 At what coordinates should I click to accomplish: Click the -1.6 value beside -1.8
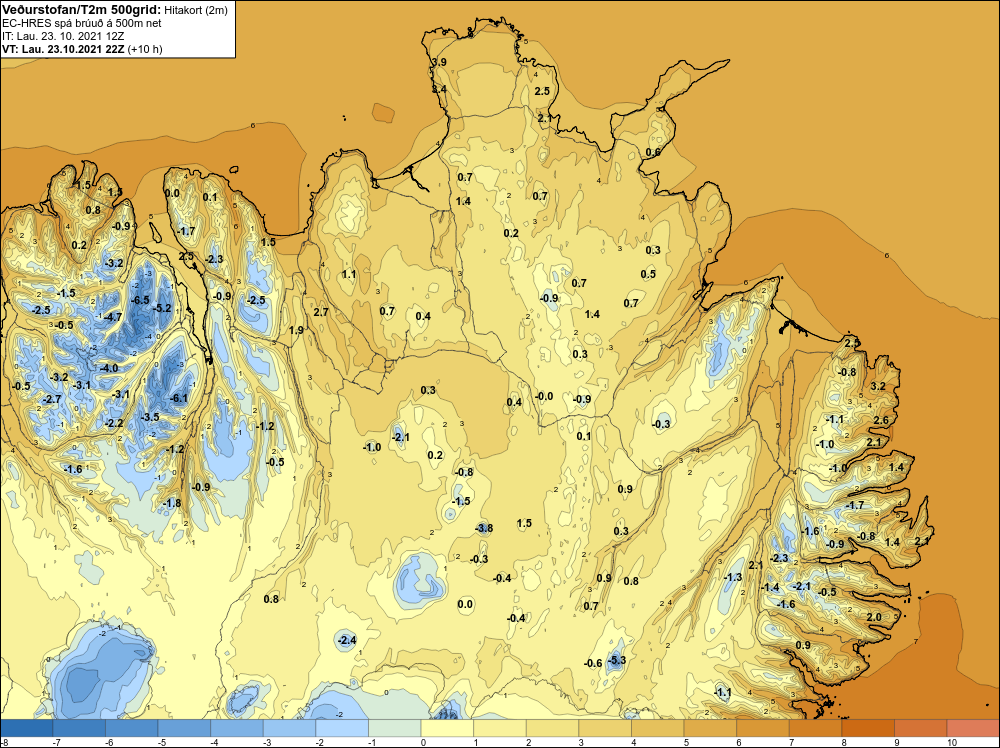pos(73,469)
